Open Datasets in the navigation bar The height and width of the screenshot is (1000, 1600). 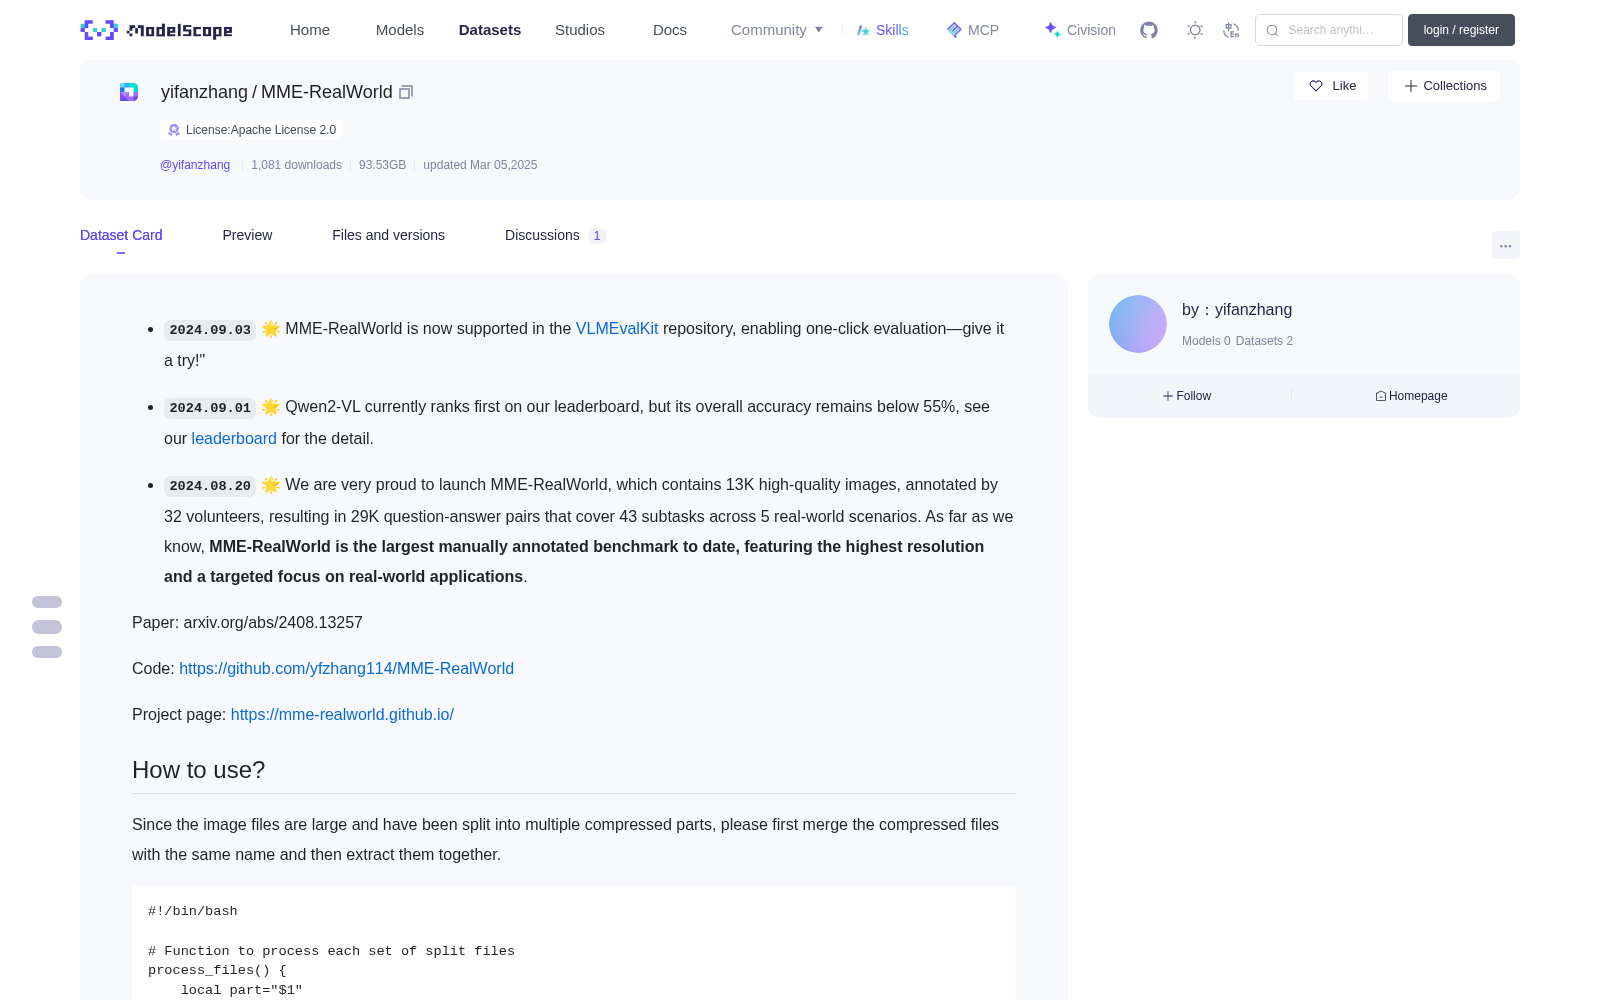click(x=490, y=30)
